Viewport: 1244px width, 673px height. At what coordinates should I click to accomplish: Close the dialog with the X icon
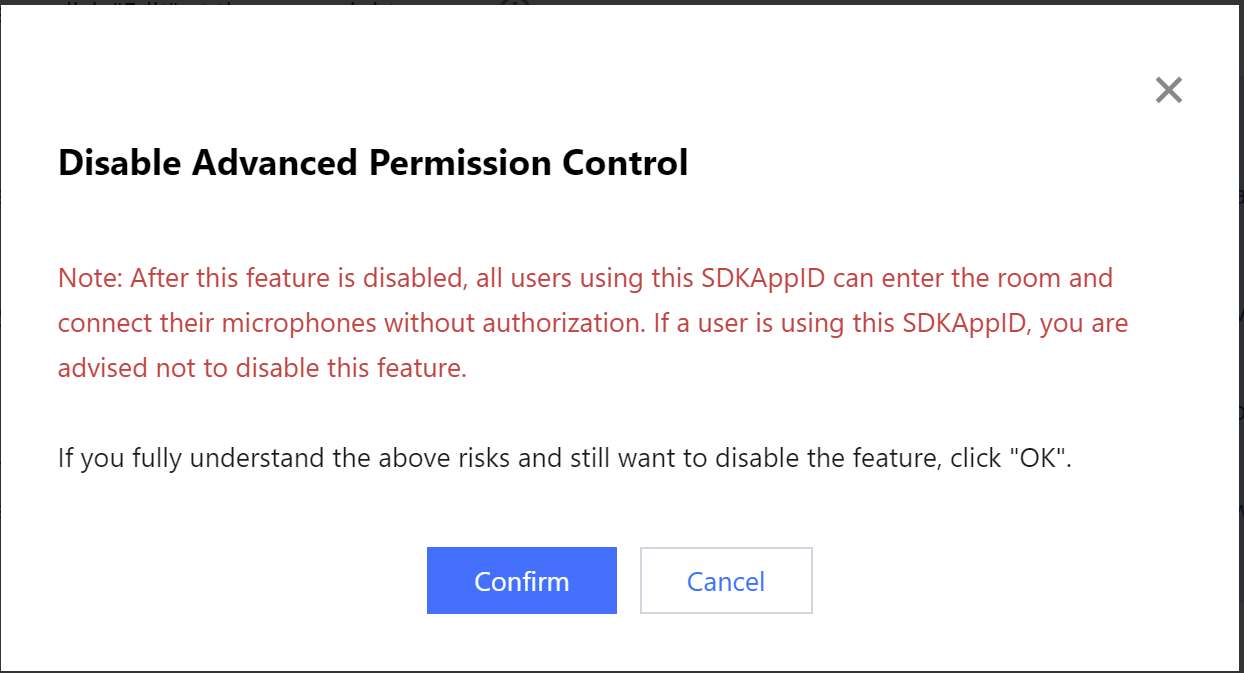(x=1168, y=91)
